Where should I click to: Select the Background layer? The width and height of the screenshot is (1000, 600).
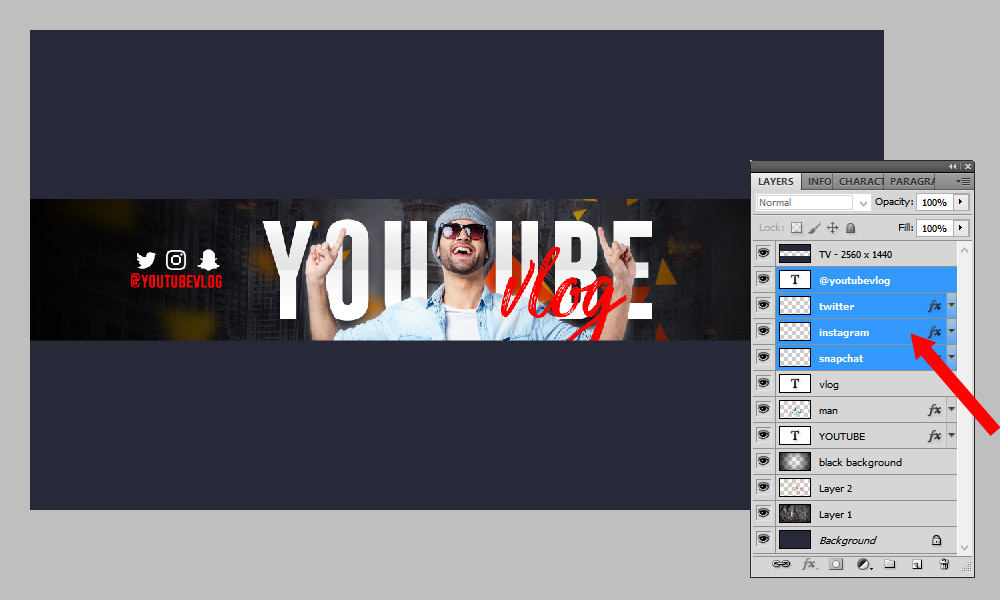tap(866, 540)
